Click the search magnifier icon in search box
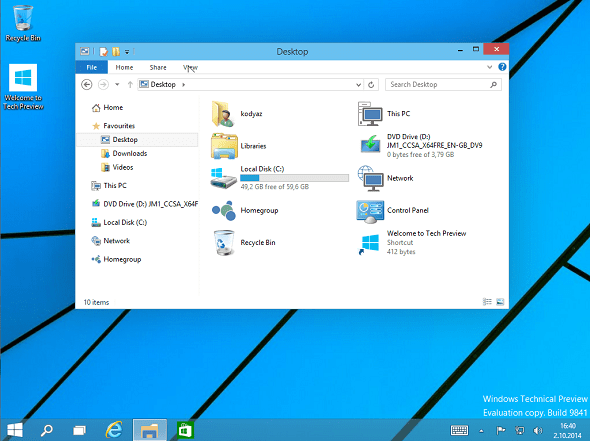This screenshot has height=441, width=590. coord(493,85)
